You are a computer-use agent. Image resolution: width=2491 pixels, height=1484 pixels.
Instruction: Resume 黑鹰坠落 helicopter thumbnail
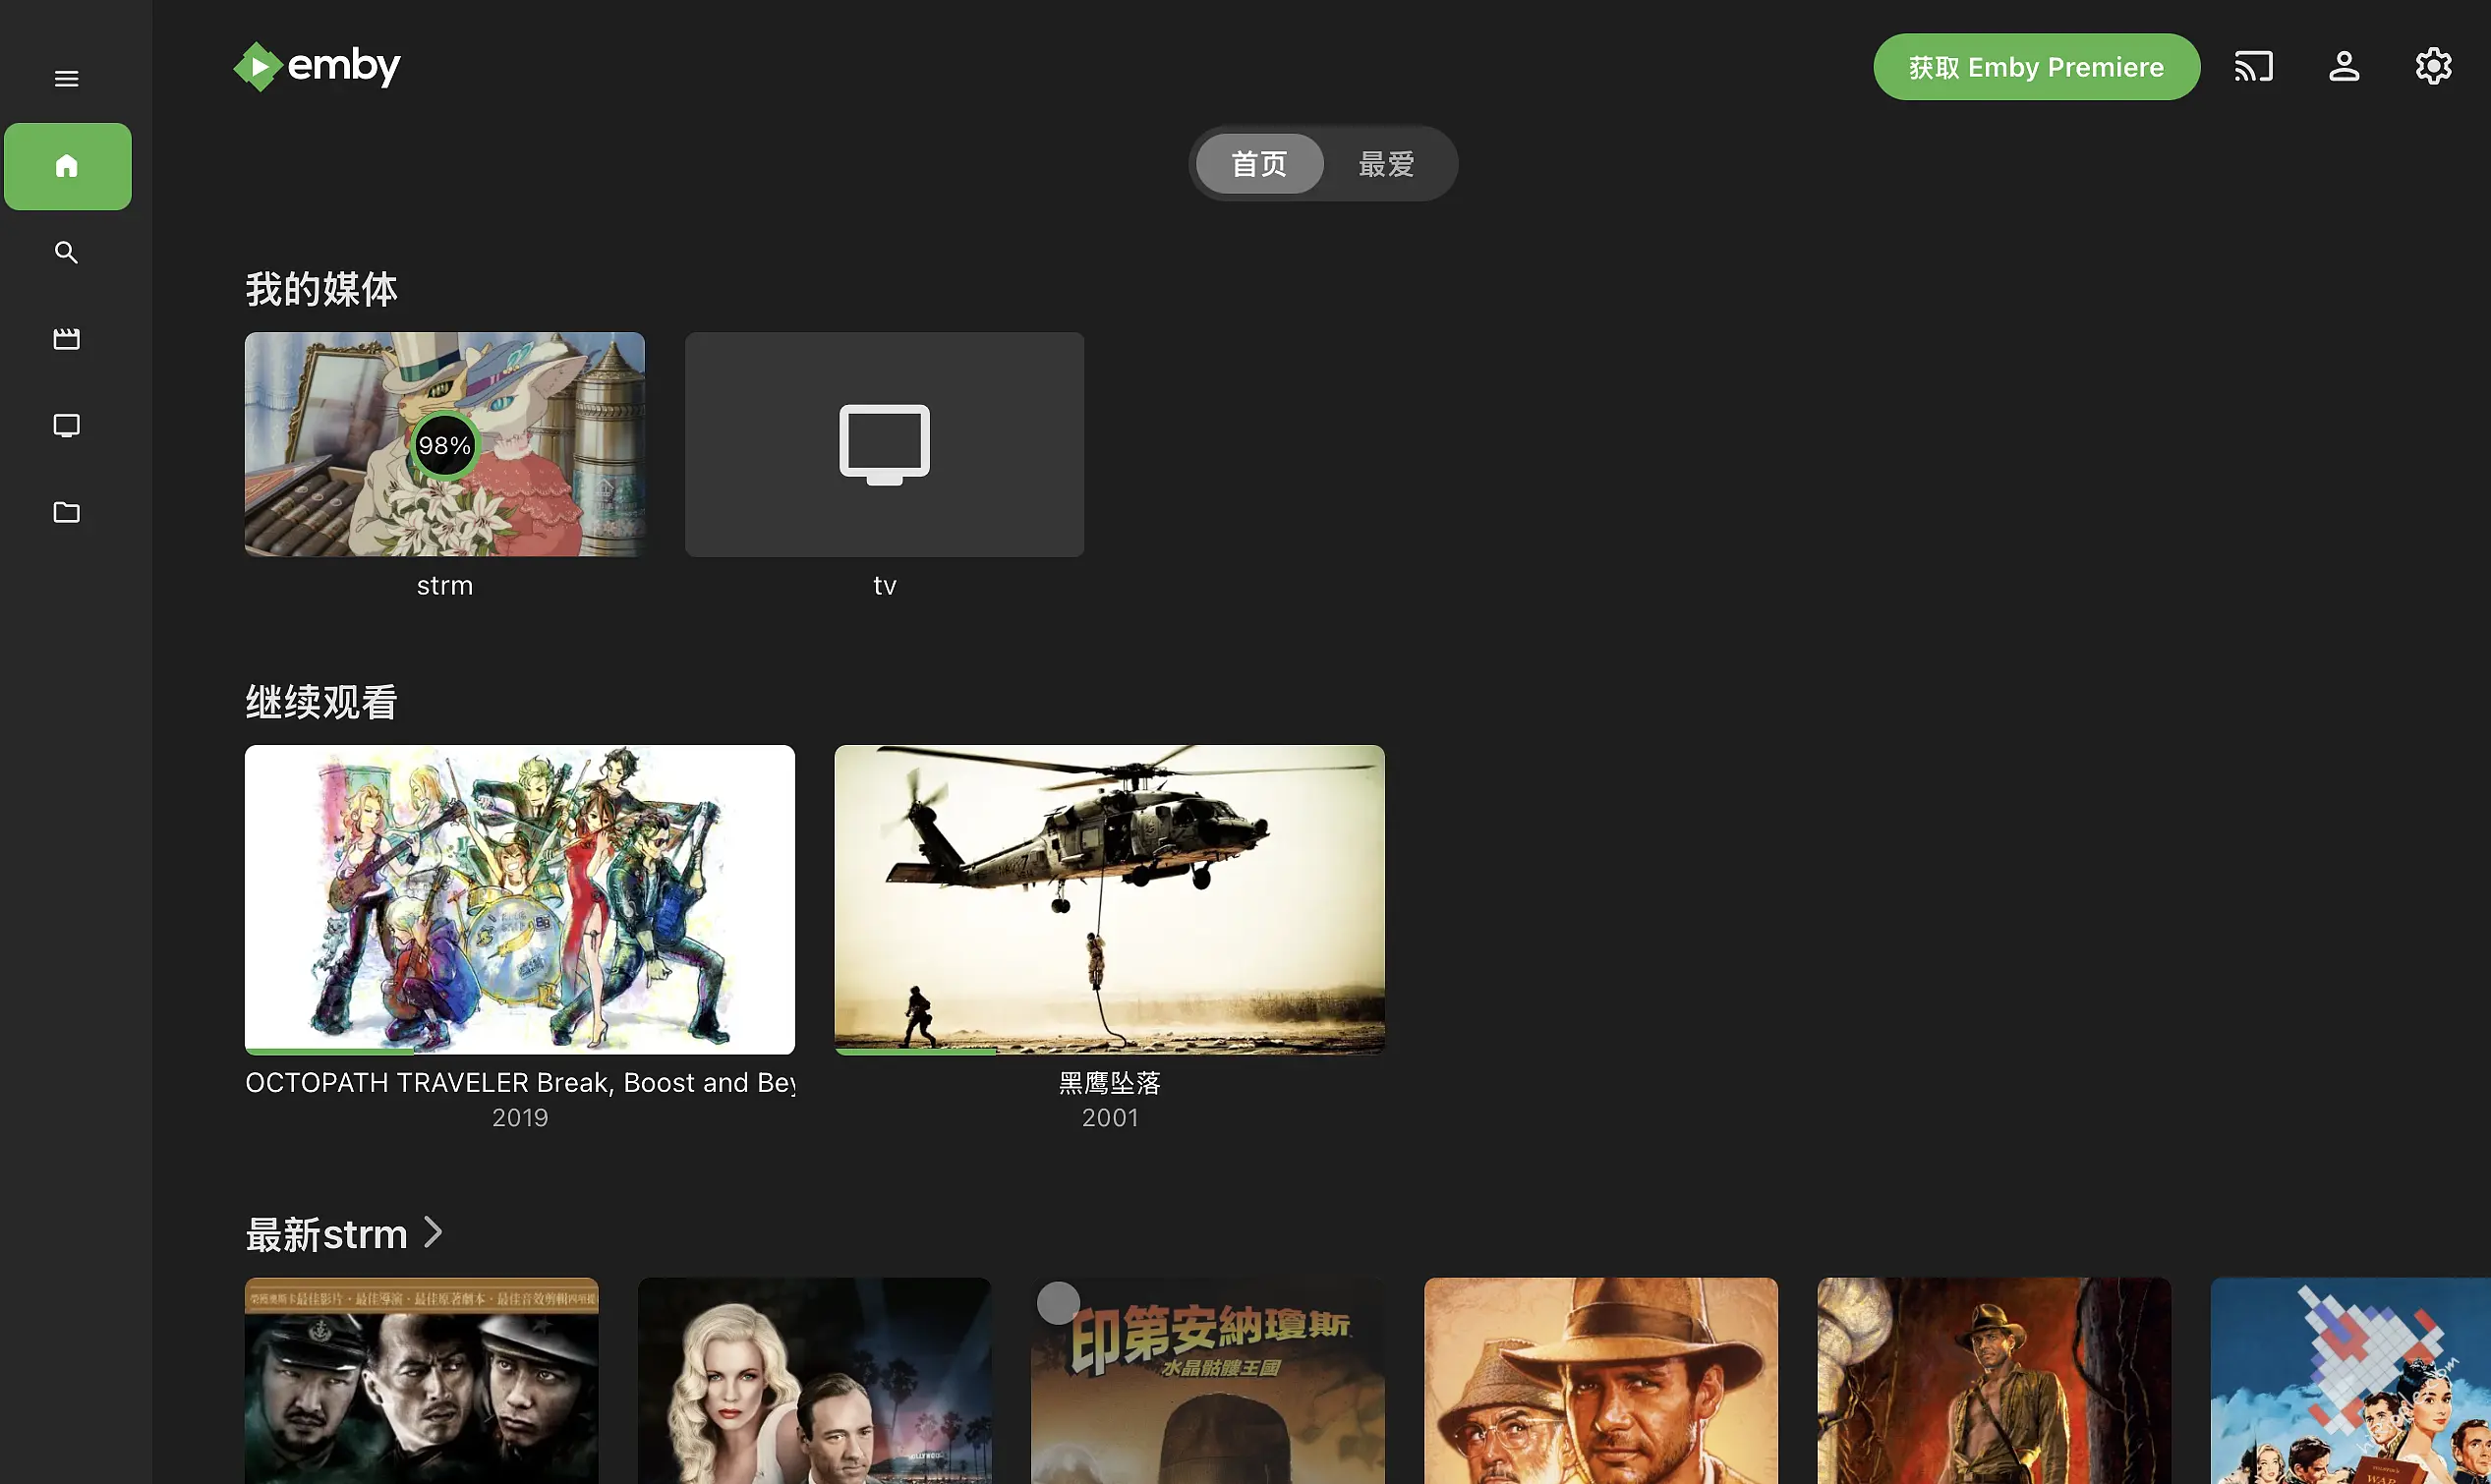pos(1109,899)
